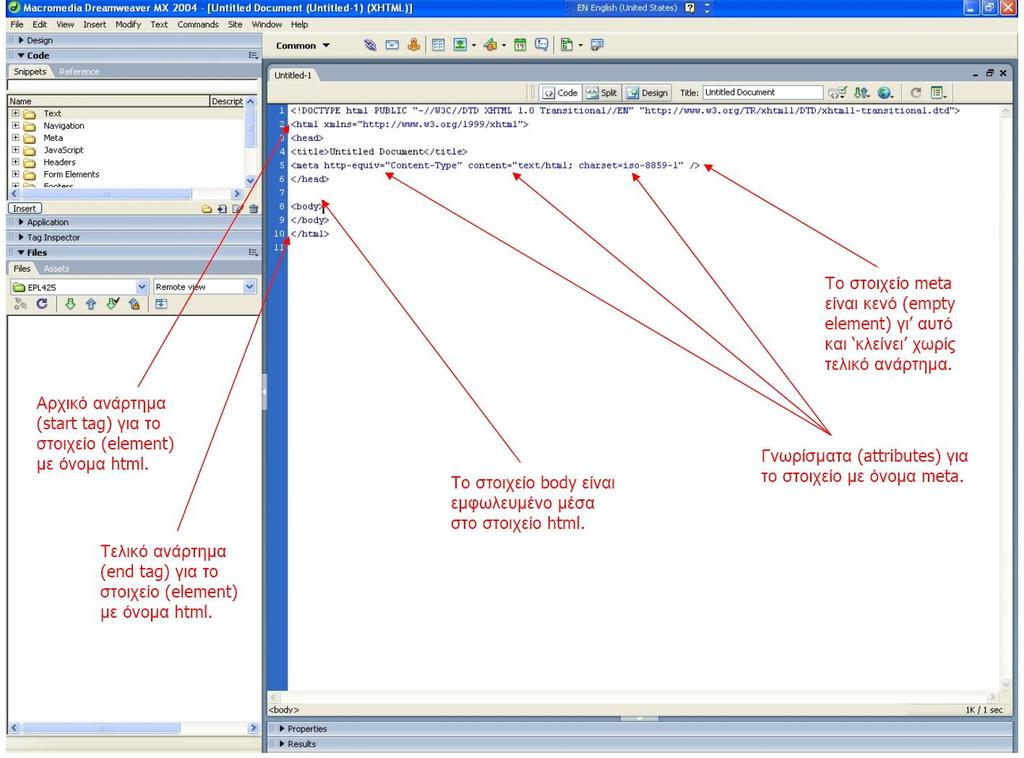Expand the Properties panel
Viewport: 1024px width, 758px height.
282,729
